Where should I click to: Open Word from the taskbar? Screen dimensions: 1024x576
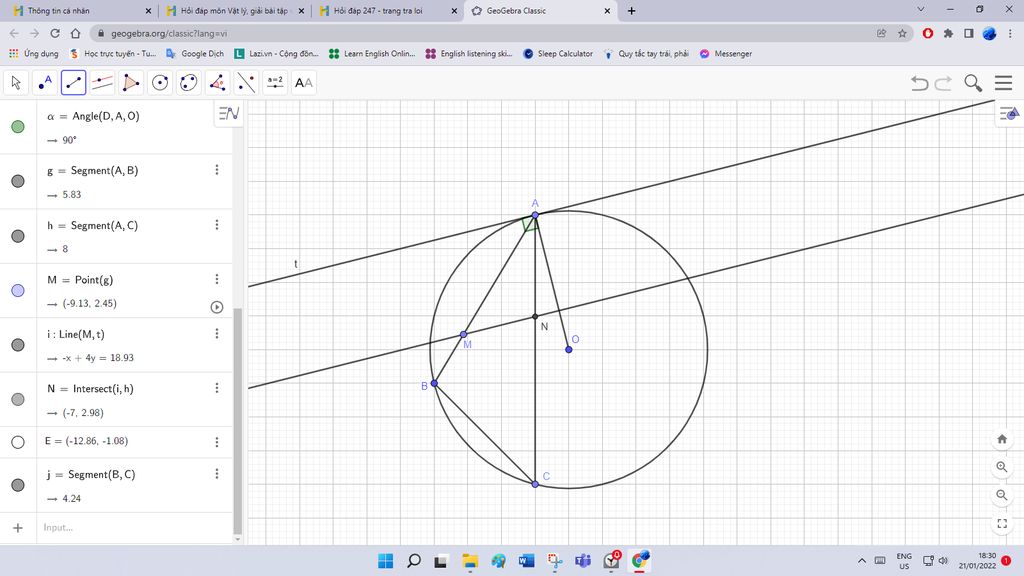(526, 560)
